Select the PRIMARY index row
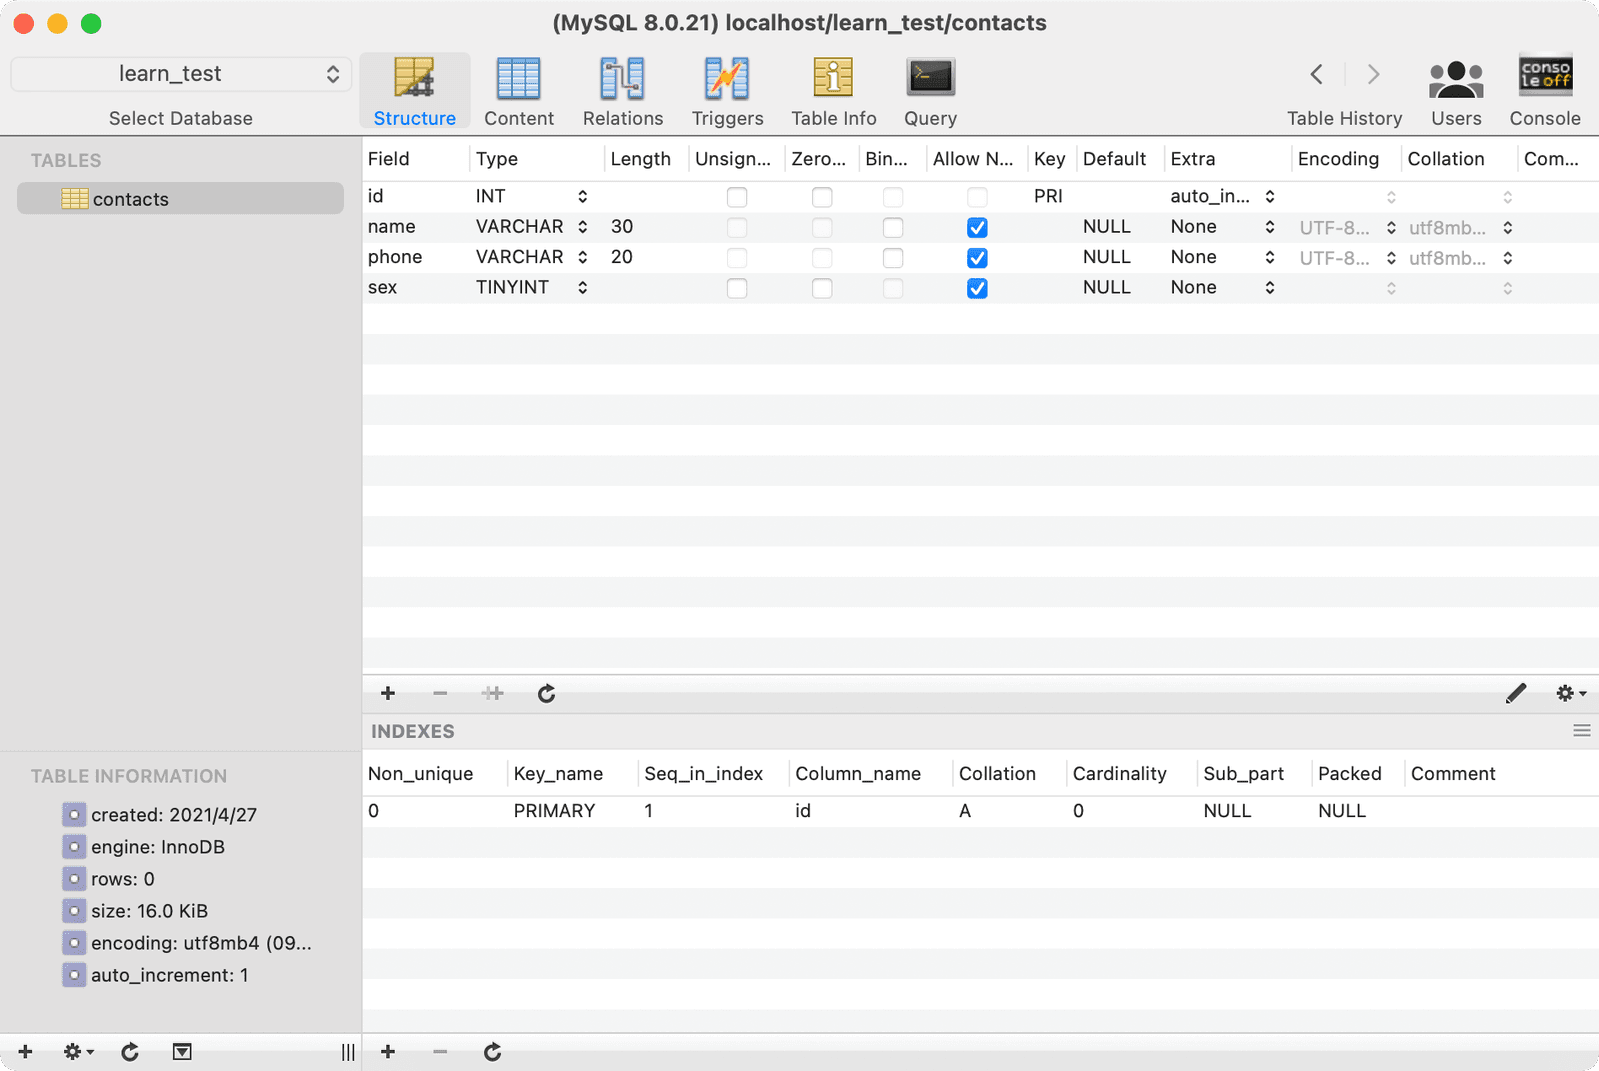This screenshot has height=1071, width=1599. click(554, 811)
